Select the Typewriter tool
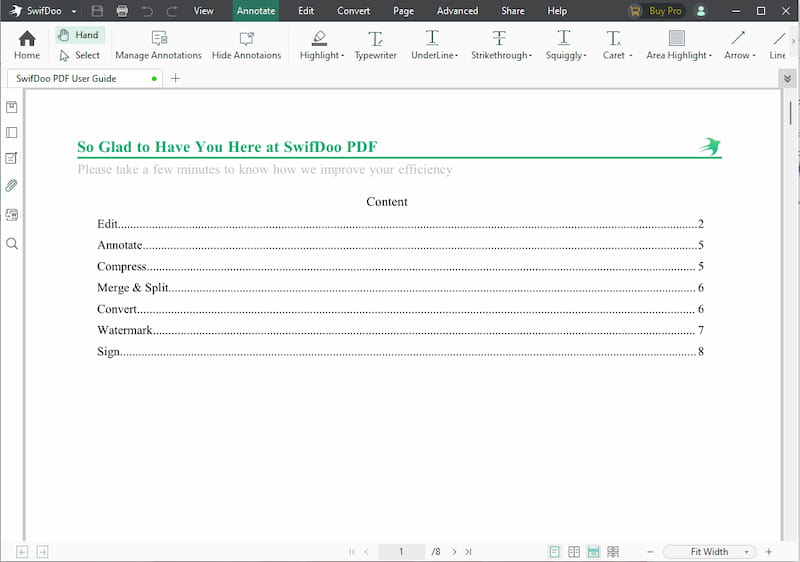The height and width of the screenshot is (562, 800). pyautogui.click(x=375, y=45)
